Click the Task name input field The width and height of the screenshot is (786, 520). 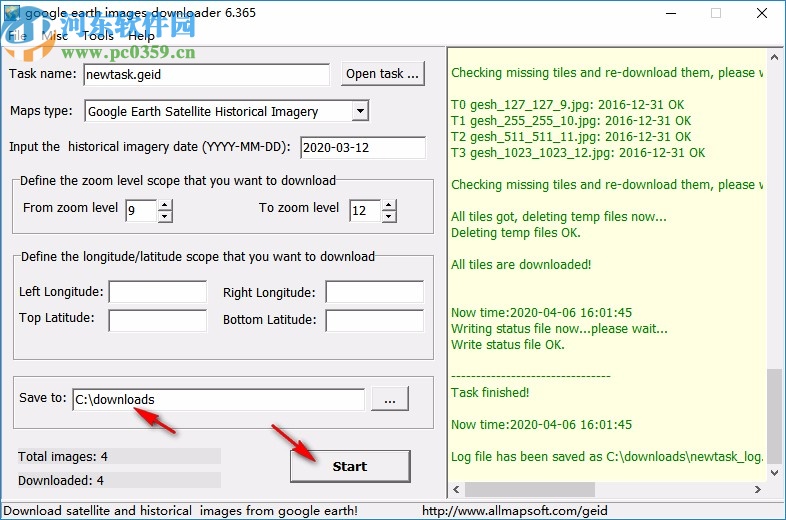207,75
